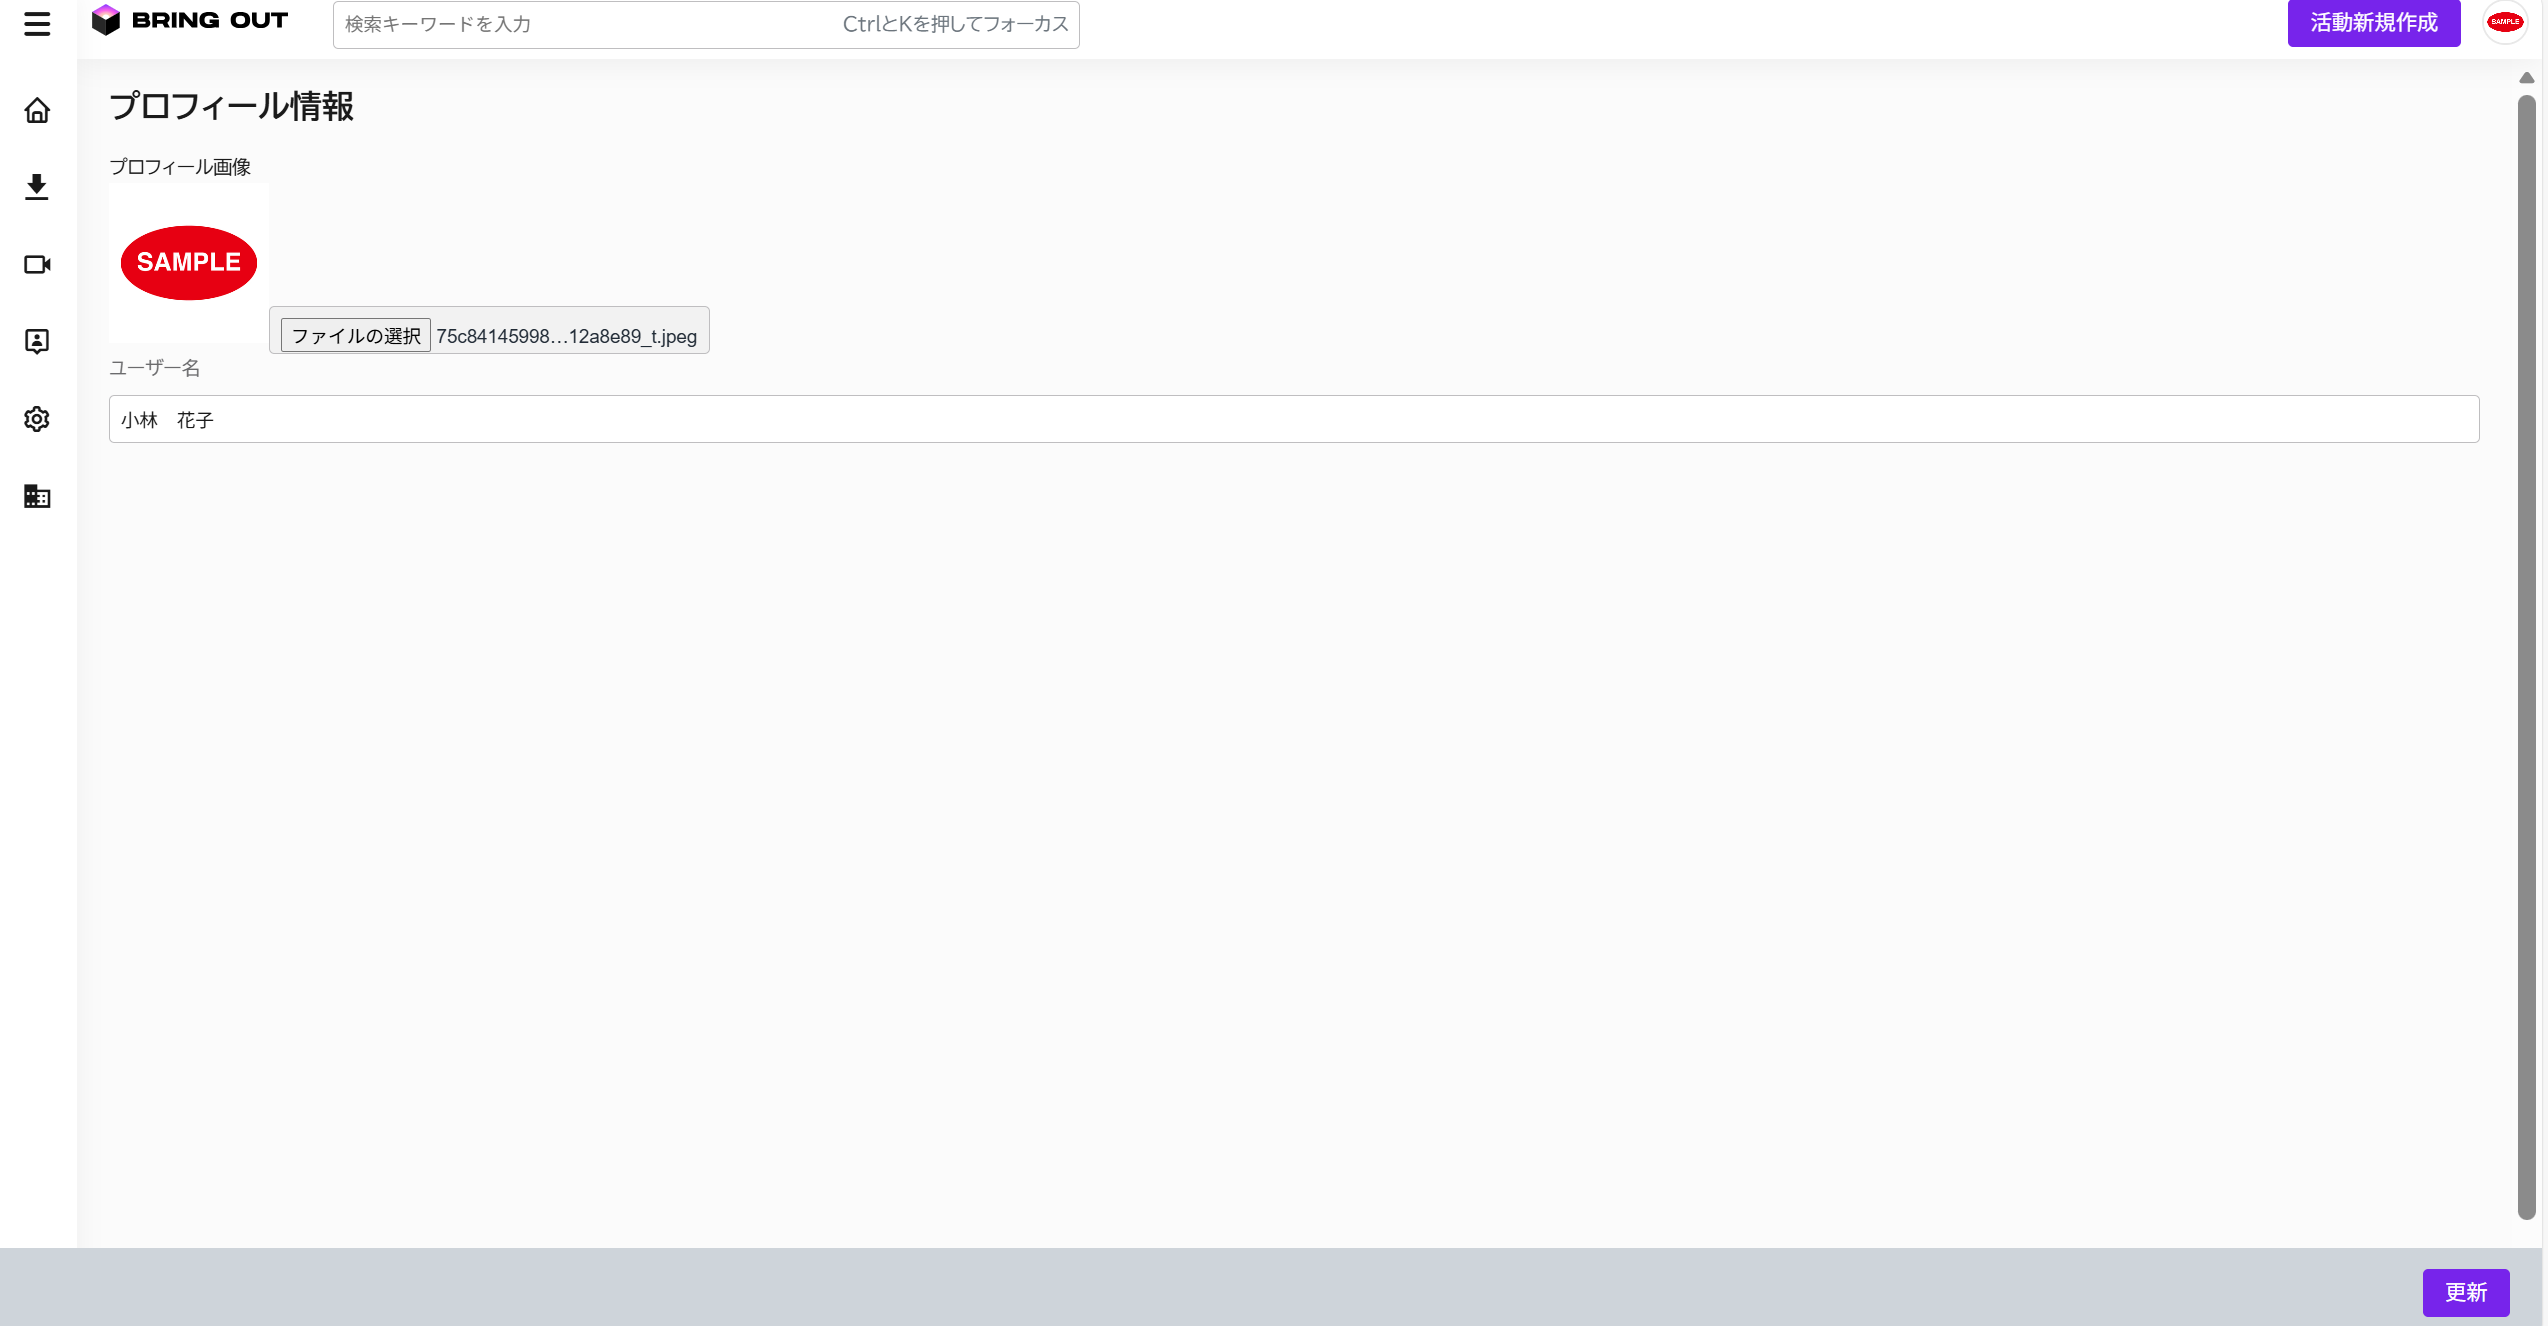Viewport: 2548px width, 1326px height.
Task: Click the vertical scrollbar thumb
Action: click(2527, 658)
